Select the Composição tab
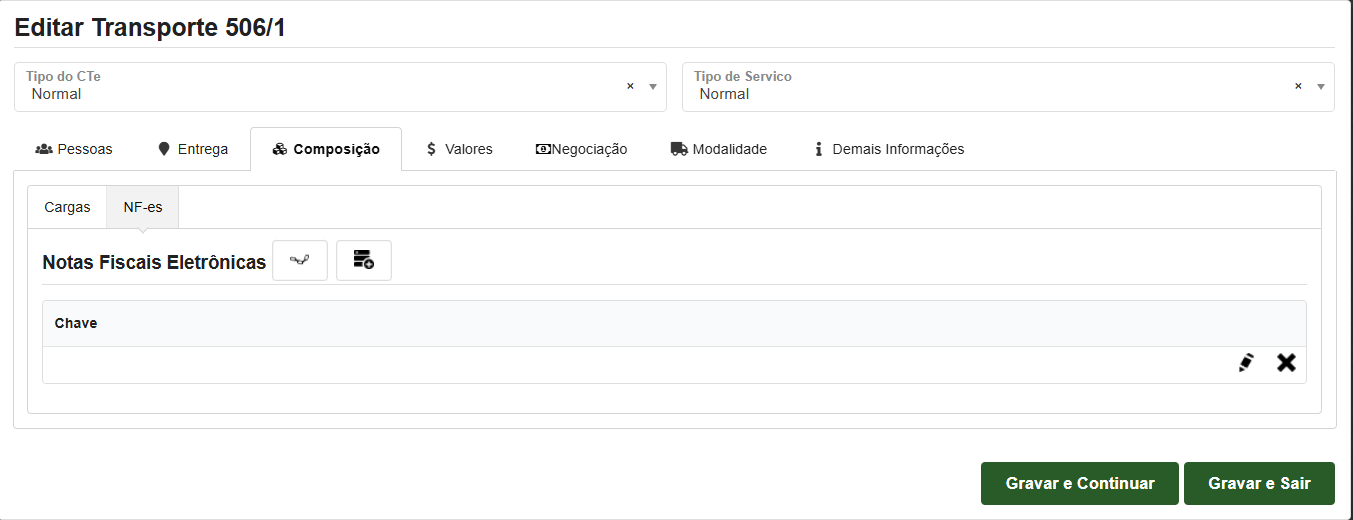Viewport: 1353px width, 520px height. pos(326,149)
